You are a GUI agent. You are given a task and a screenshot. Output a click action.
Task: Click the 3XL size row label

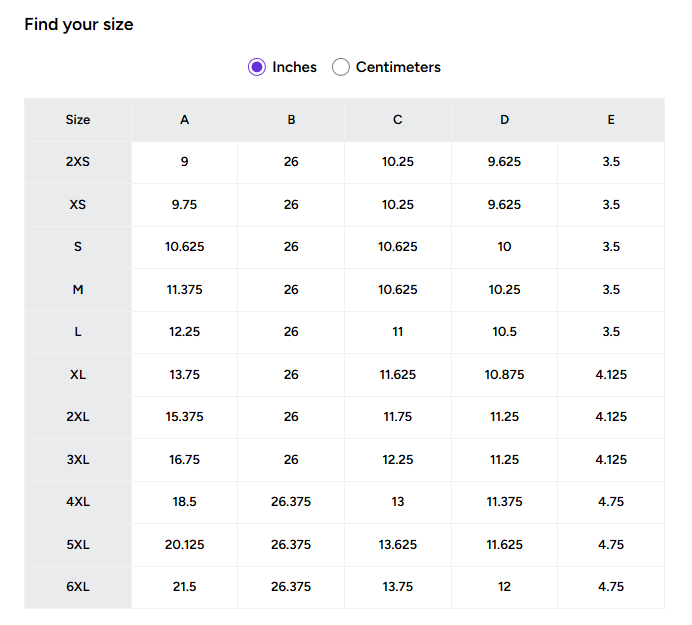(x=78, y=460)
